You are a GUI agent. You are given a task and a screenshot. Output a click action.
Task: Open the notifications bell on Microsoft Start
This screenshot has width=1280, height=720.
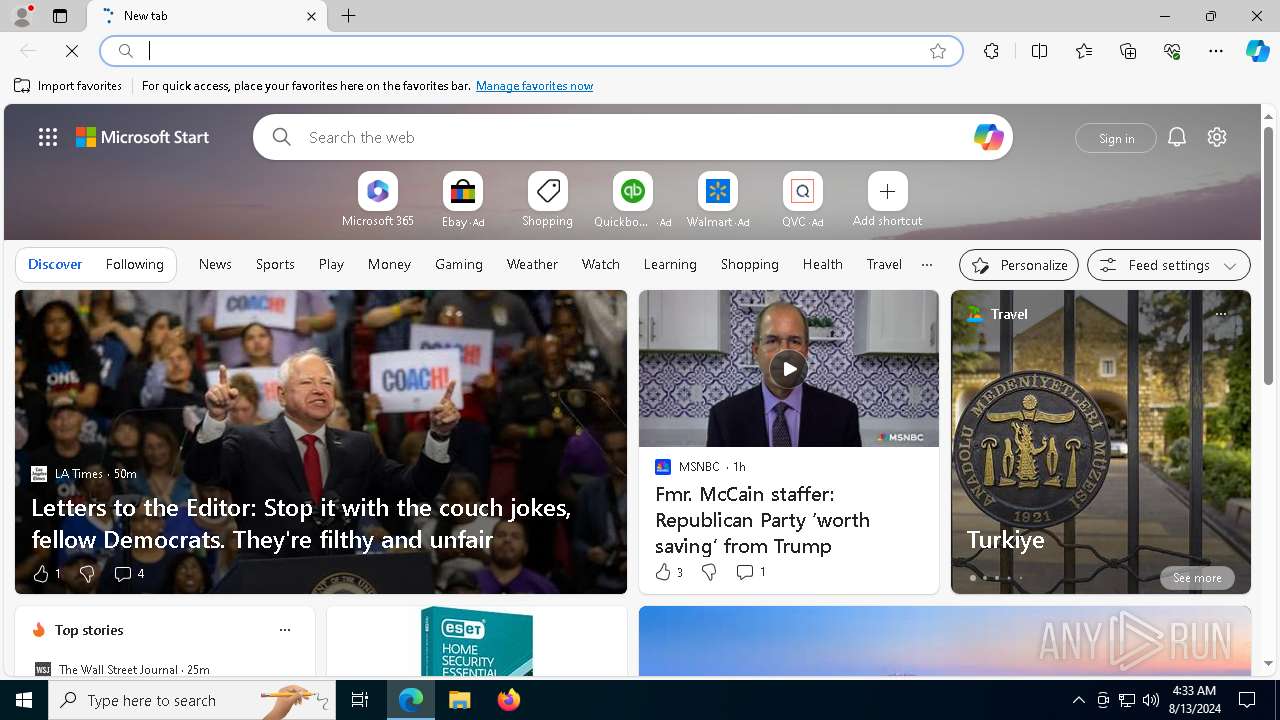[1177, 137]
